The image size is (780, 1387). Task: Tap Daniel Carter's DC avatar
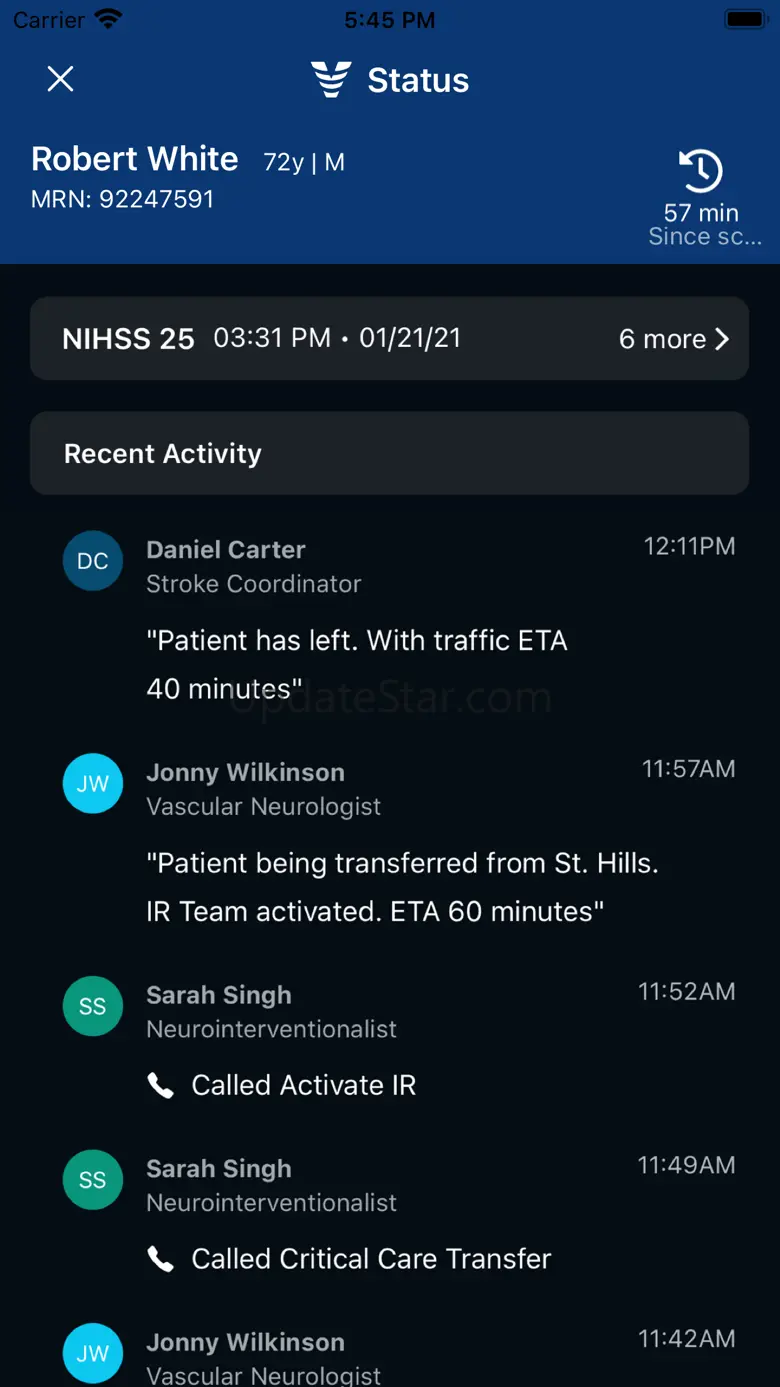[92, 561]
